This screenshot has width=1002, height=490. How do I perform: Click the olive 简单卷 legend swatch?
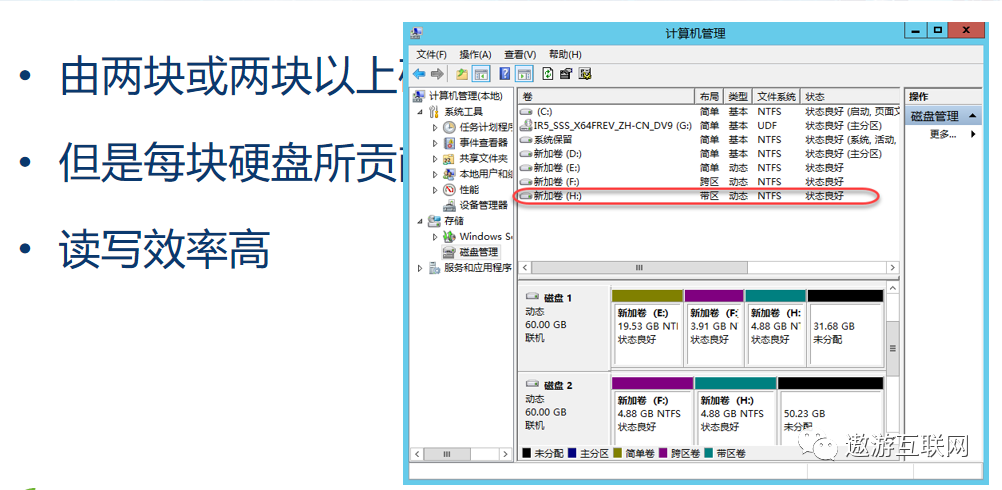click(617, 453)
